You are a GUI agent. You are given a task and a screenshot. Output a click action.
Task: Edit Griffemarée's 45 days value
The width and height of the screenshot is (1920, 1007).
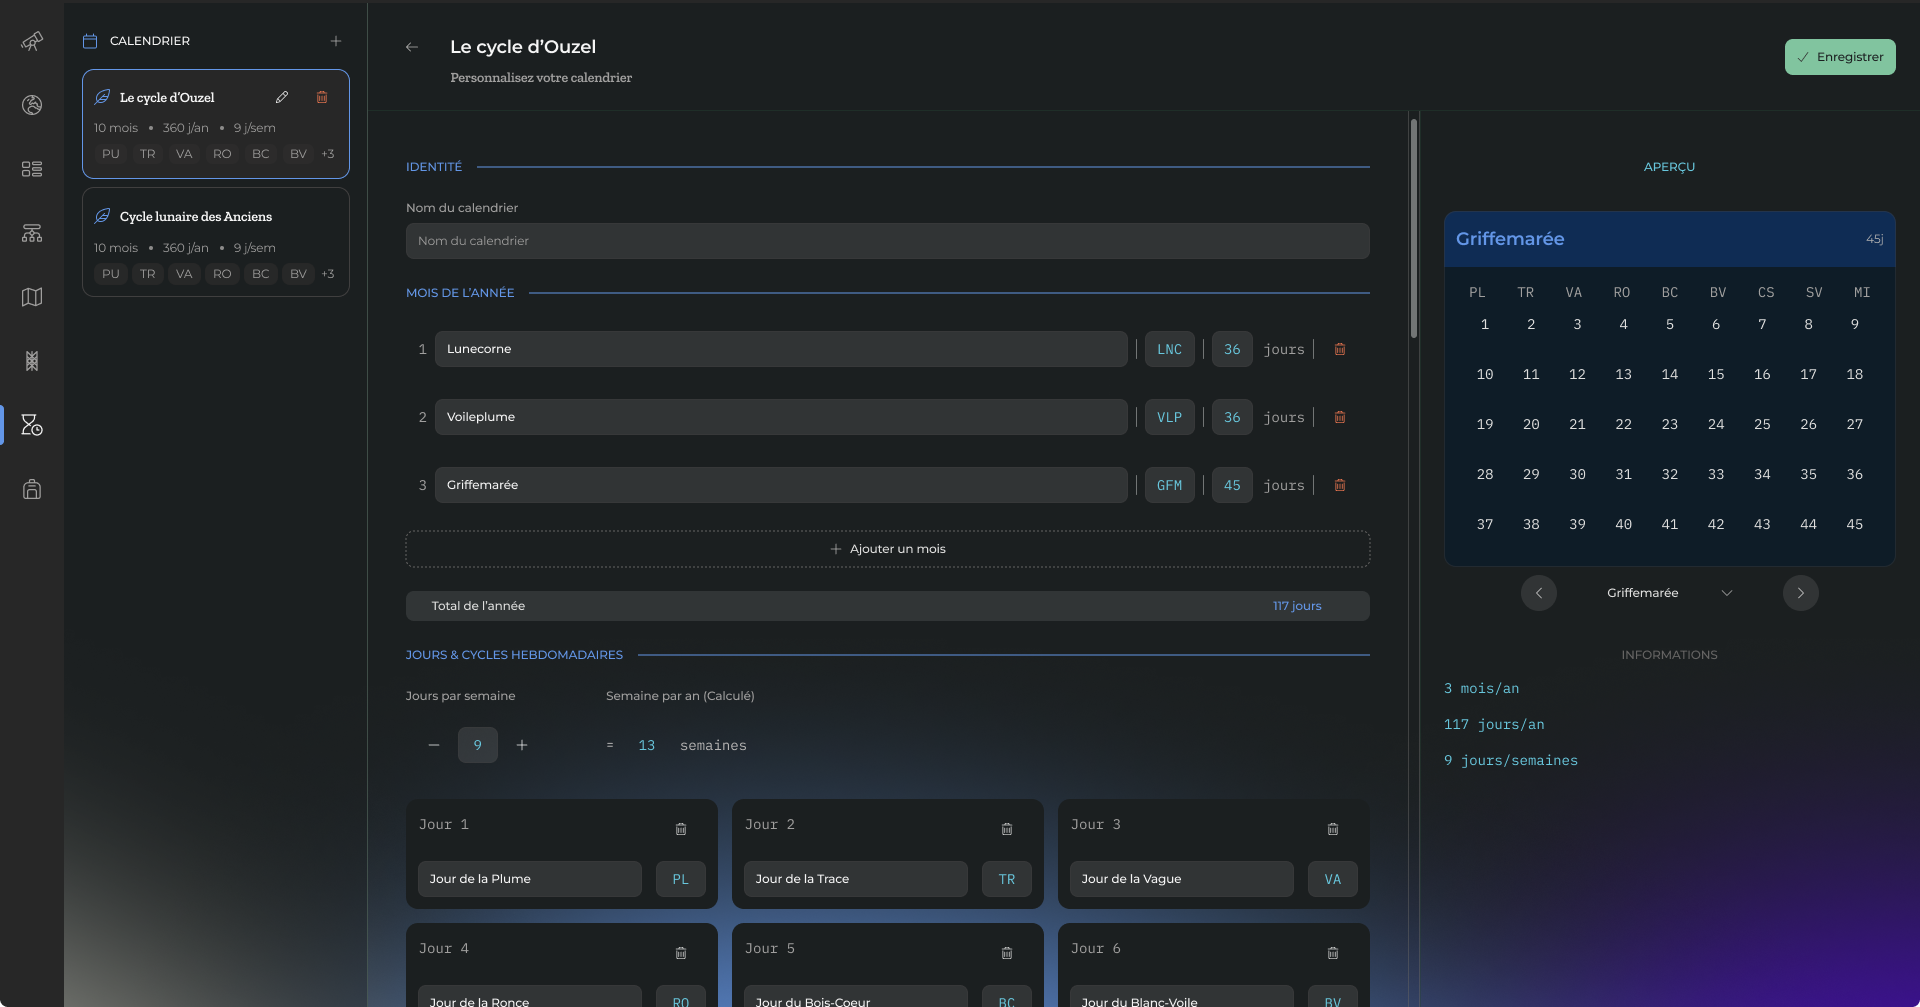point(1232,485)
